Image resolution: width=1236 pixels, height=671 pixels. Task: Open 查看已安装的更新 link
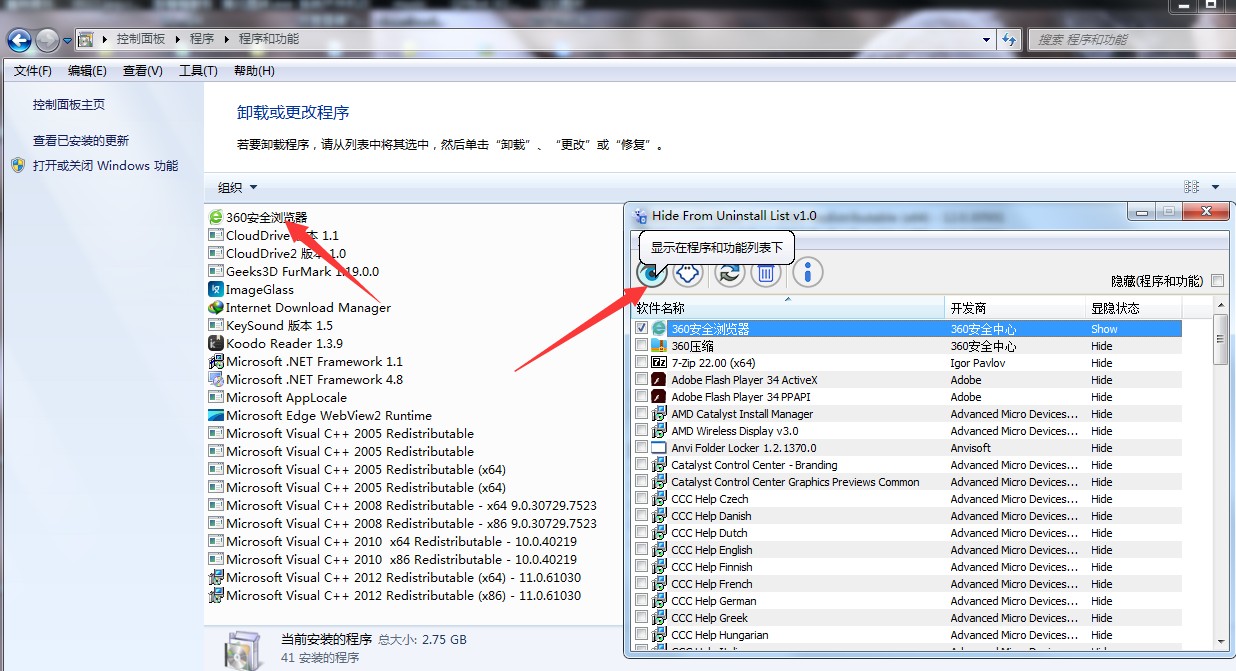81,140
